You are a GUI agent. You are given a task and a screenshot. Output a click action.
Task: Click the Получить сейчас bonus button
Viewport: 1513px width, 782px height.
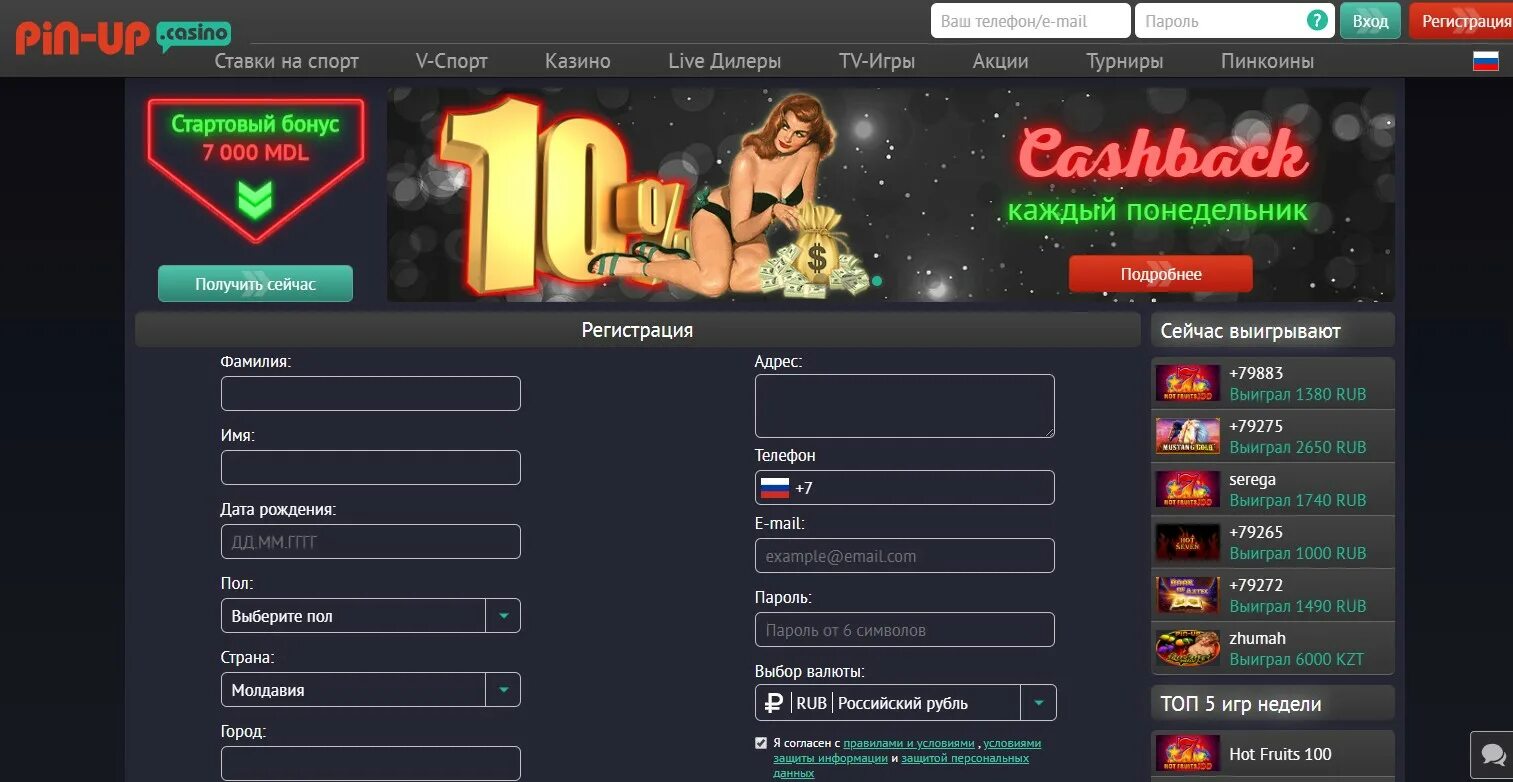click(255, 284)
